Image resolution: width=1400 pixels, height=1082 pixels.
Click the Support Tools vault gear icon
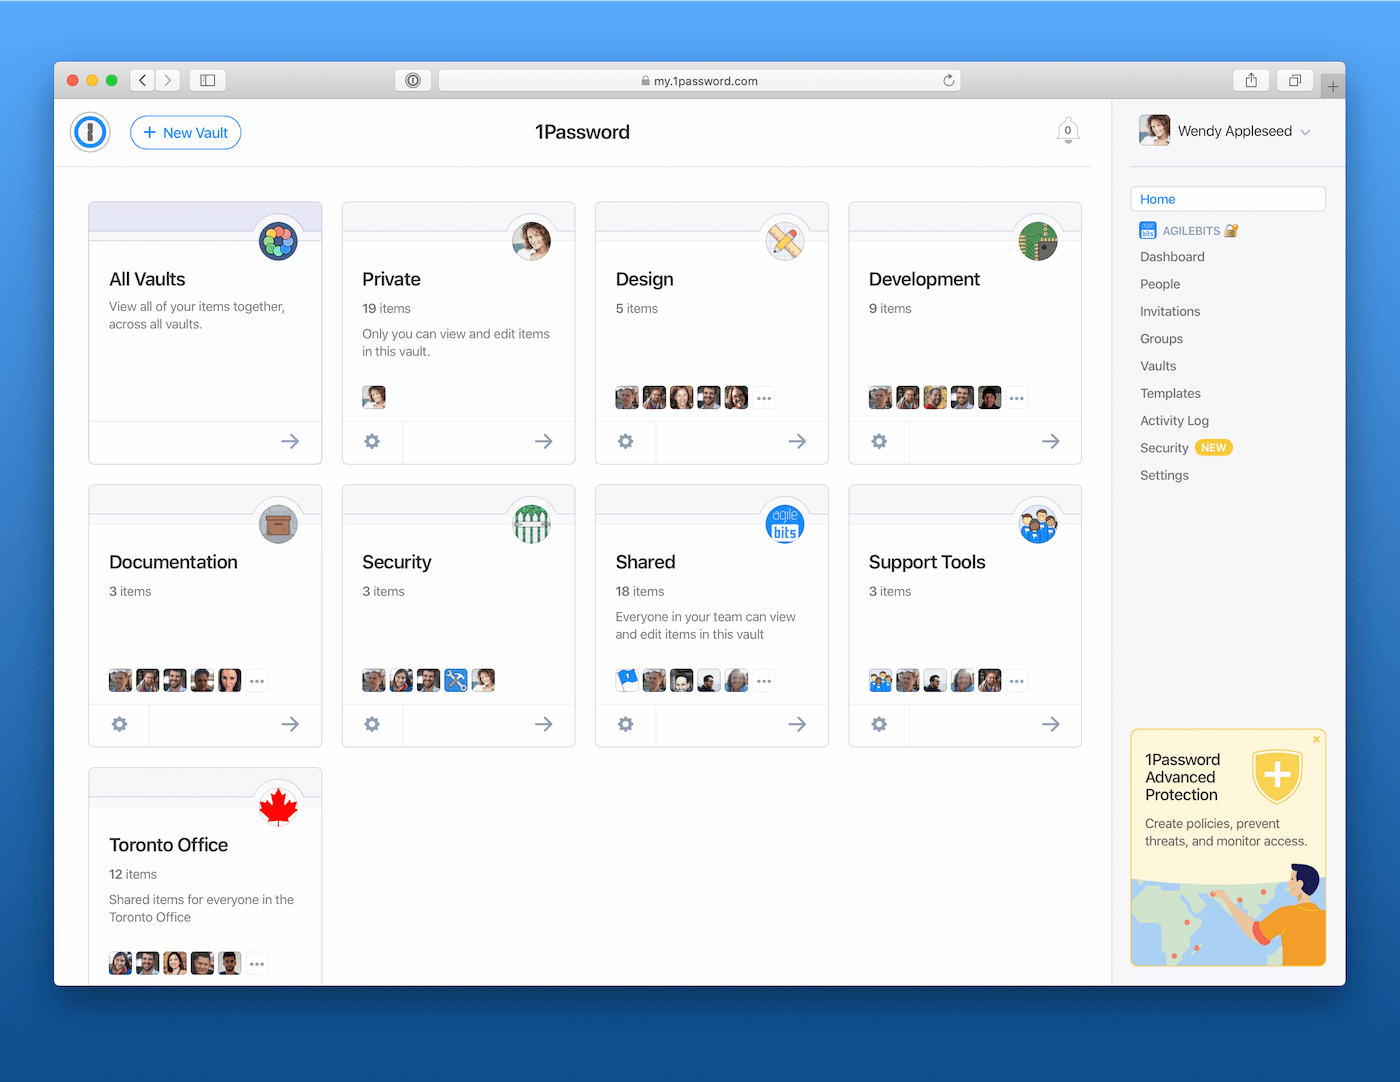[879, 724]
